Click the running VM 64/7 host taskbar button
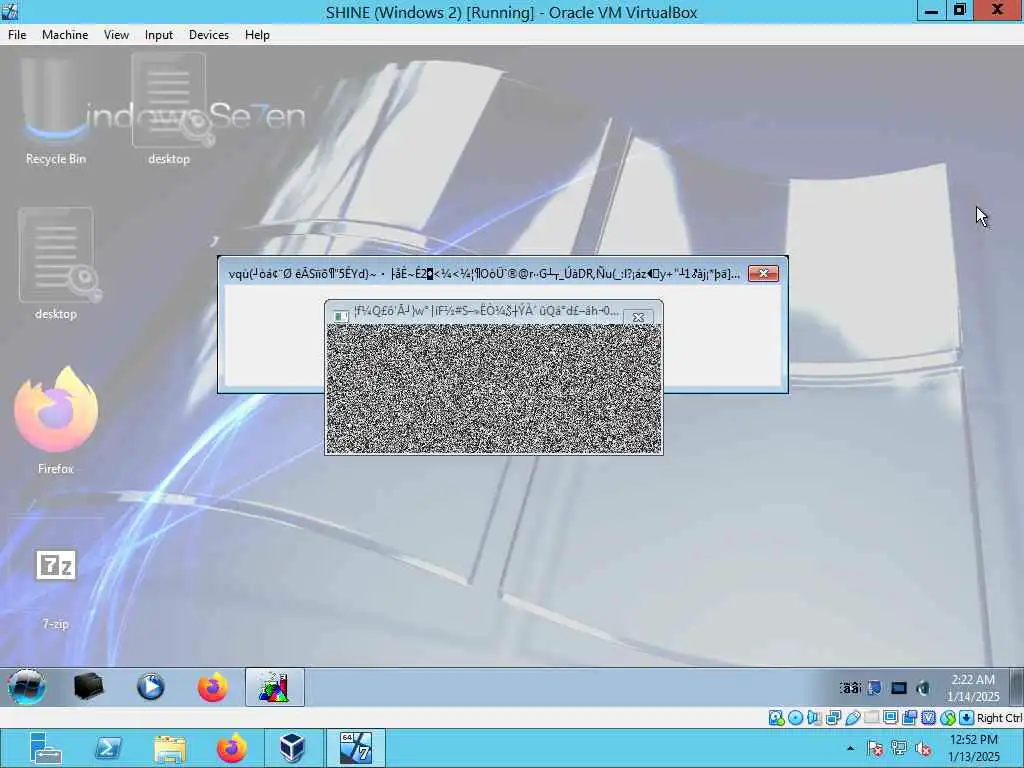 [x=356, y=748]
